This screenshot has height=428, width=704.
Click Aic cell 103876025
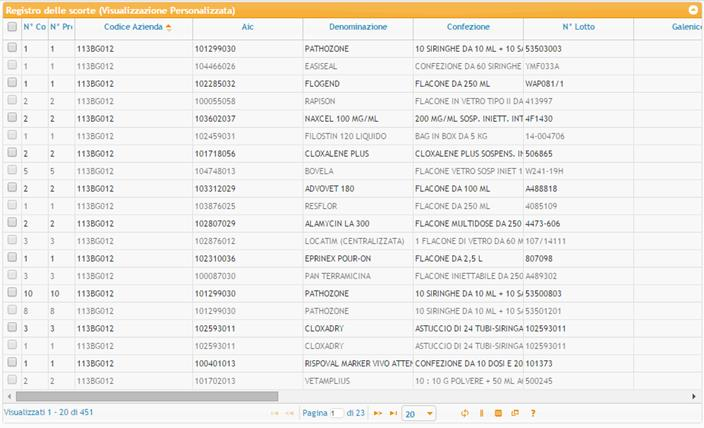pyautogui.click(x=215, y=206)
